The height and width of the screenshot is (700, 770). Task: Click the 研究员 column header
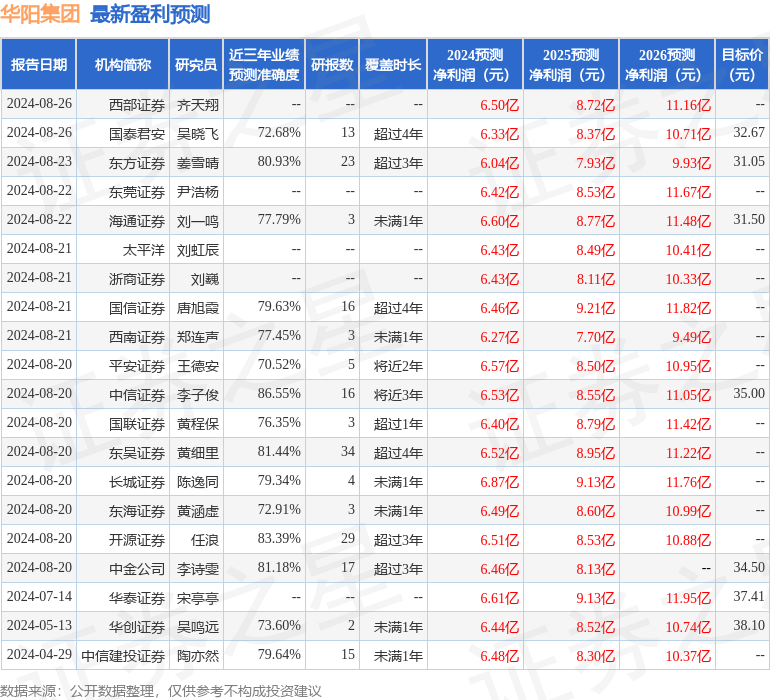(x=196, y=65)
